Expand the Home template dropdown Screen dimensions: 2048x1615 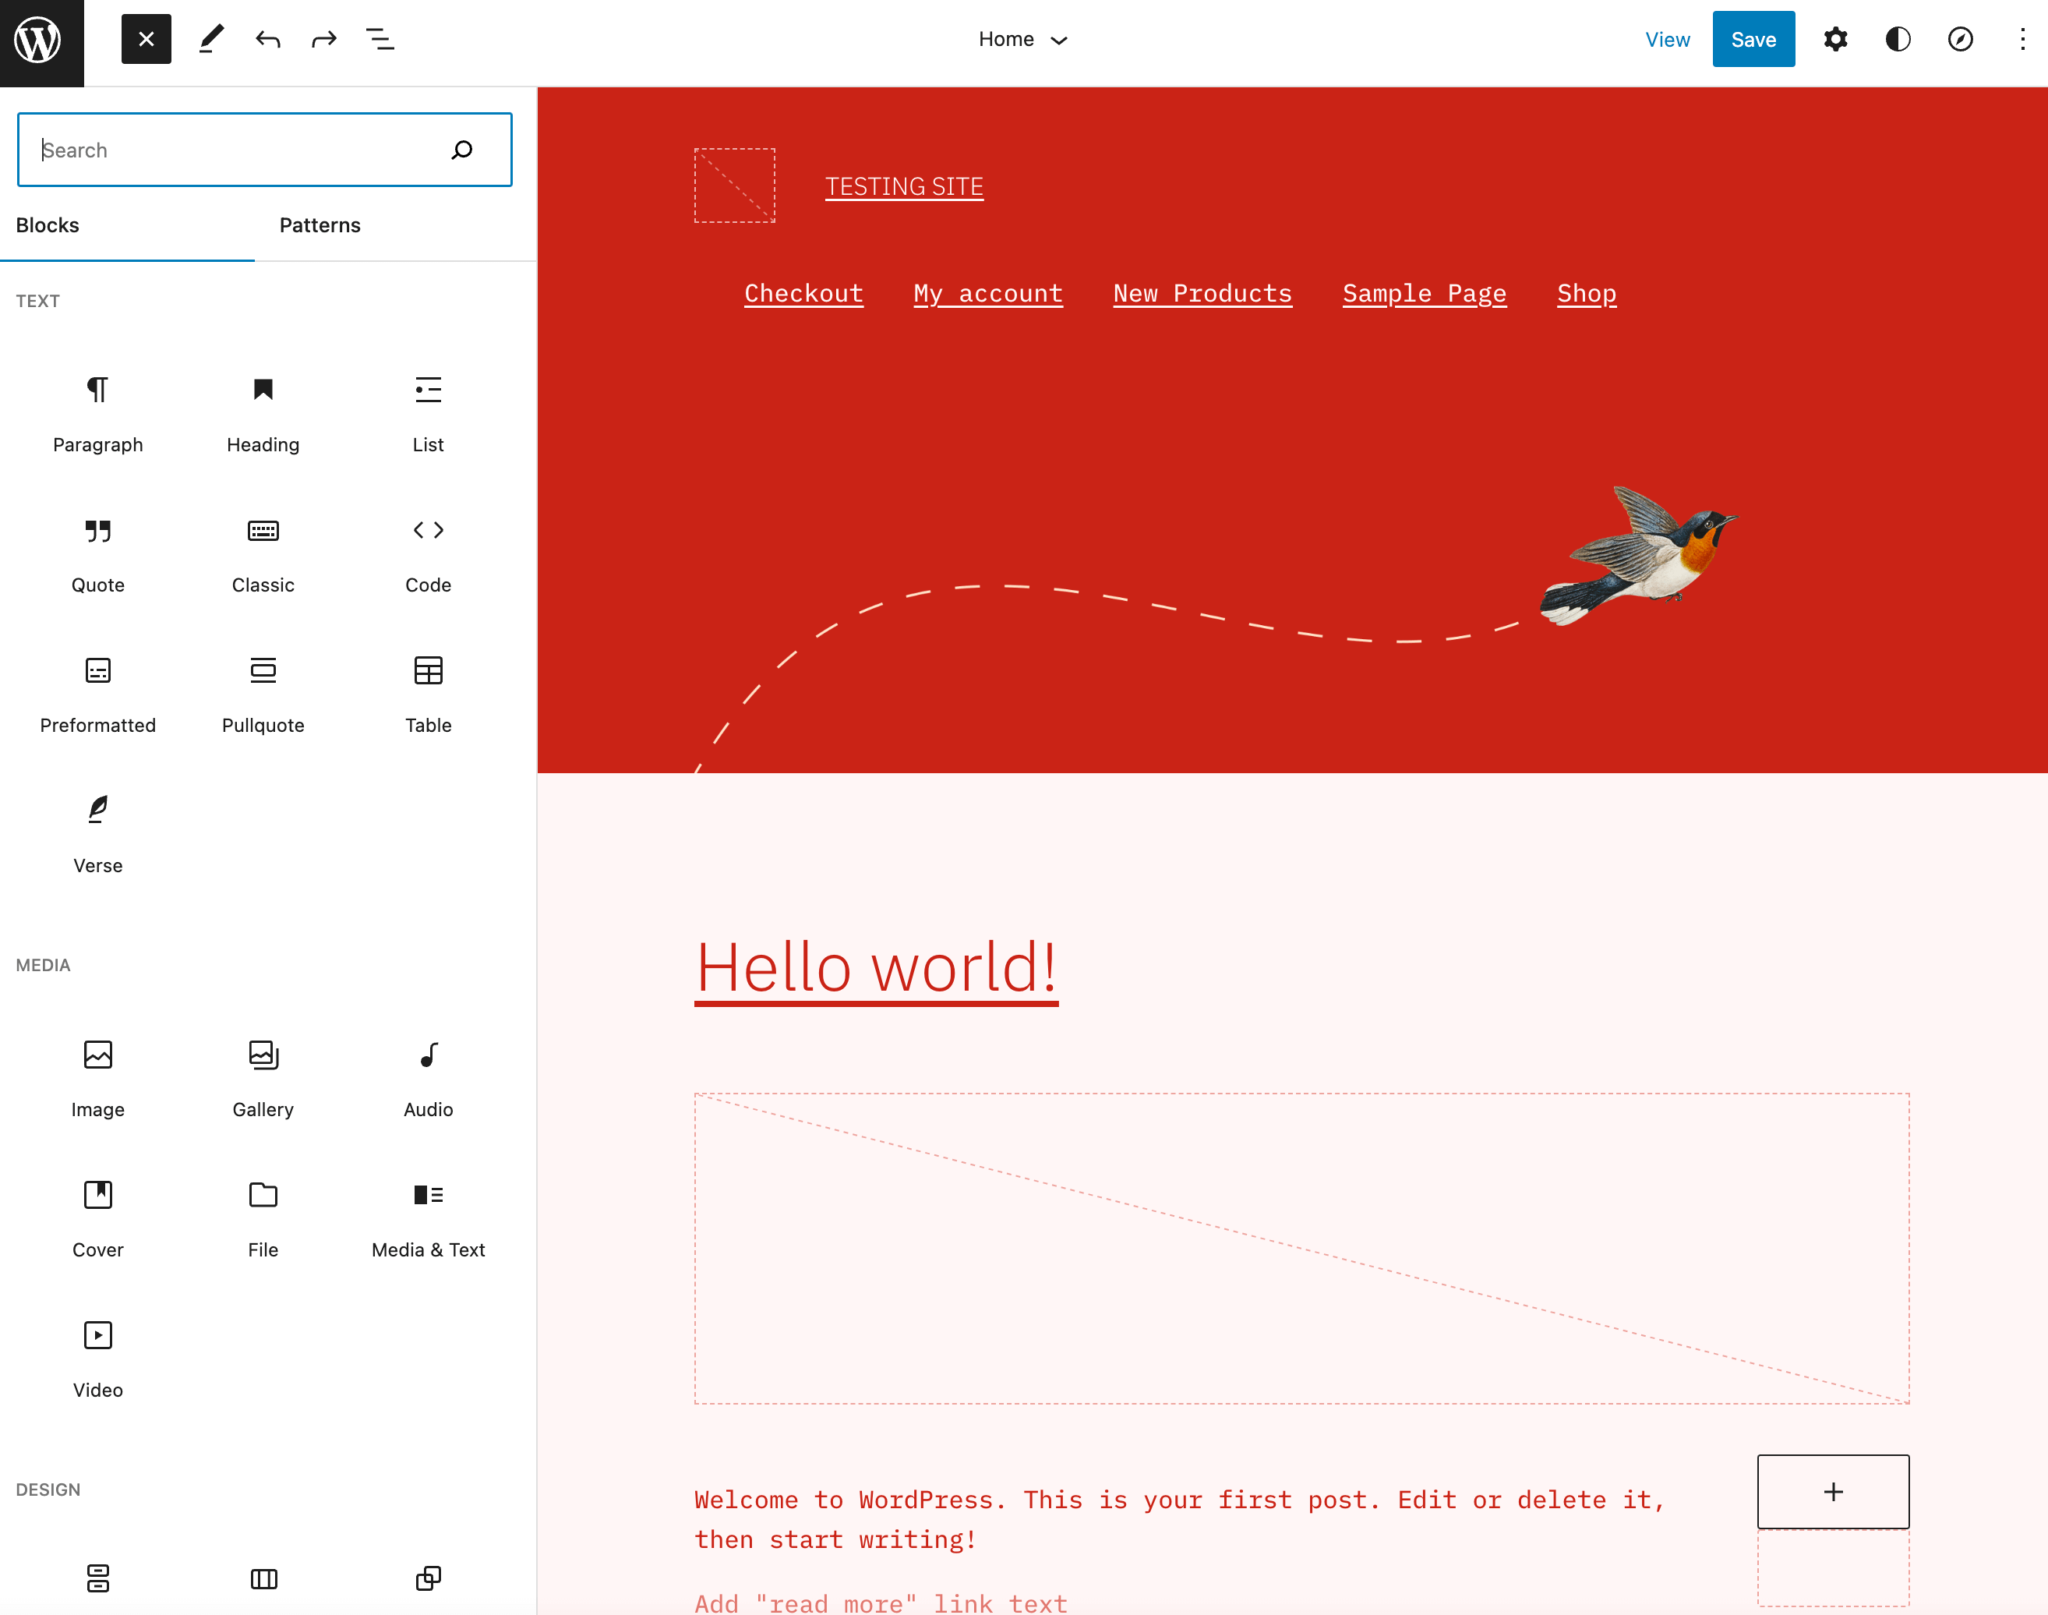1023,39
